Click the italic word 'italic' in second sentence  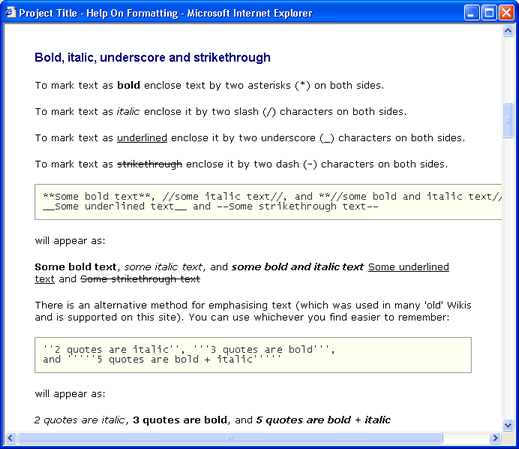(128, 111)
